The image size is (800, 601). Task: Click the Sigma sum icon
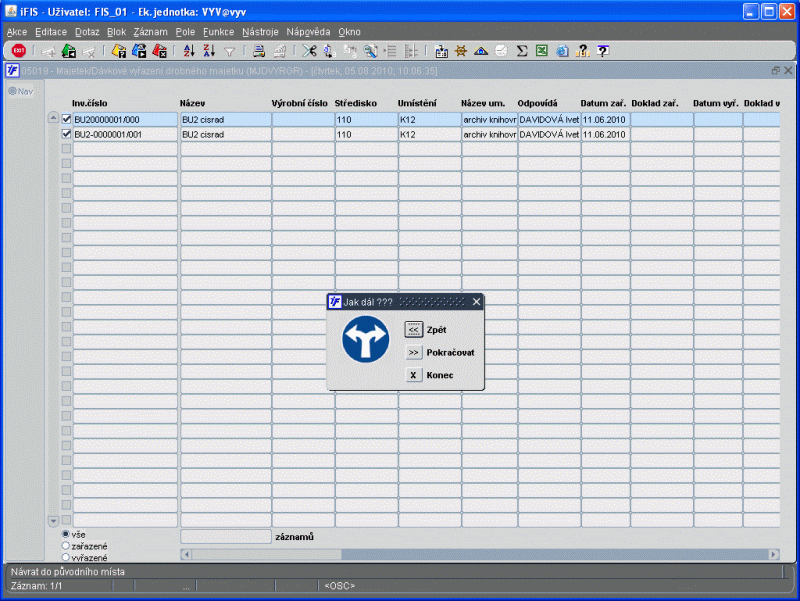(x=521, y=51)
